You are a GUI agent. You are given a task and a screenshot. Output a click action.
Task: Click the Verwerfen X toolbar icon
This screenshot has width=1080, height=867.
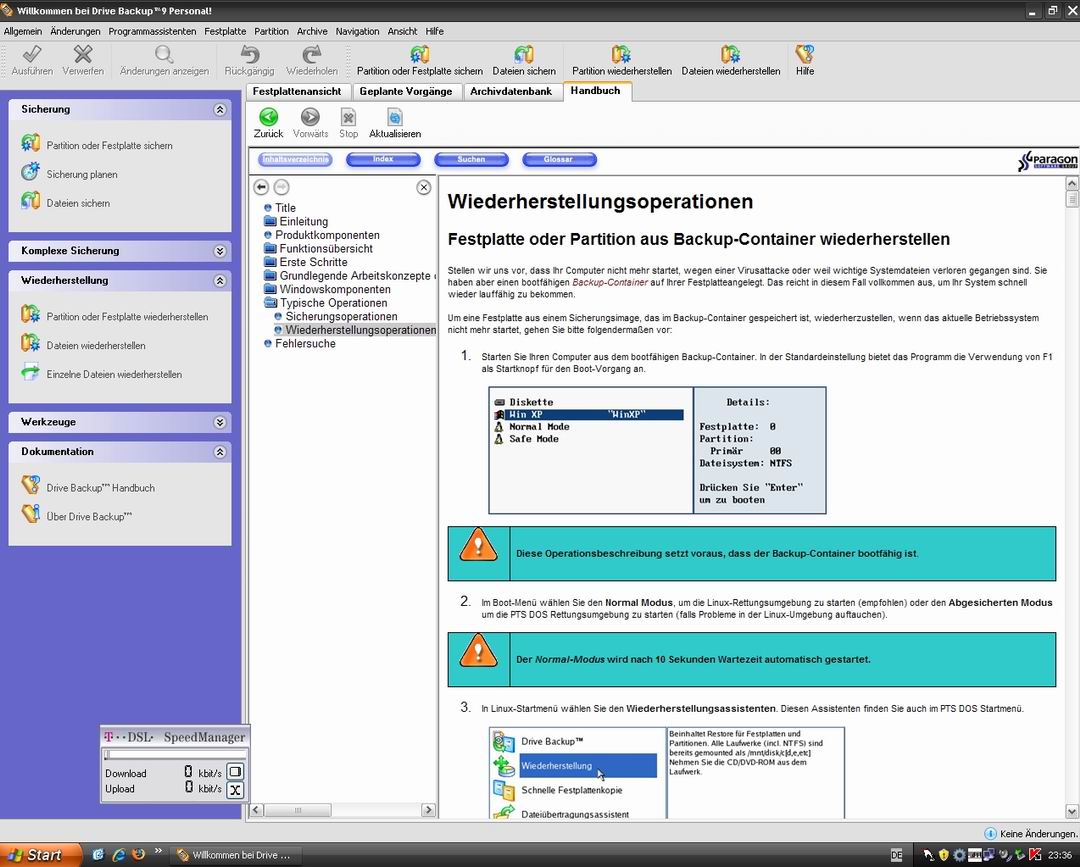click(x=83, y=54)
